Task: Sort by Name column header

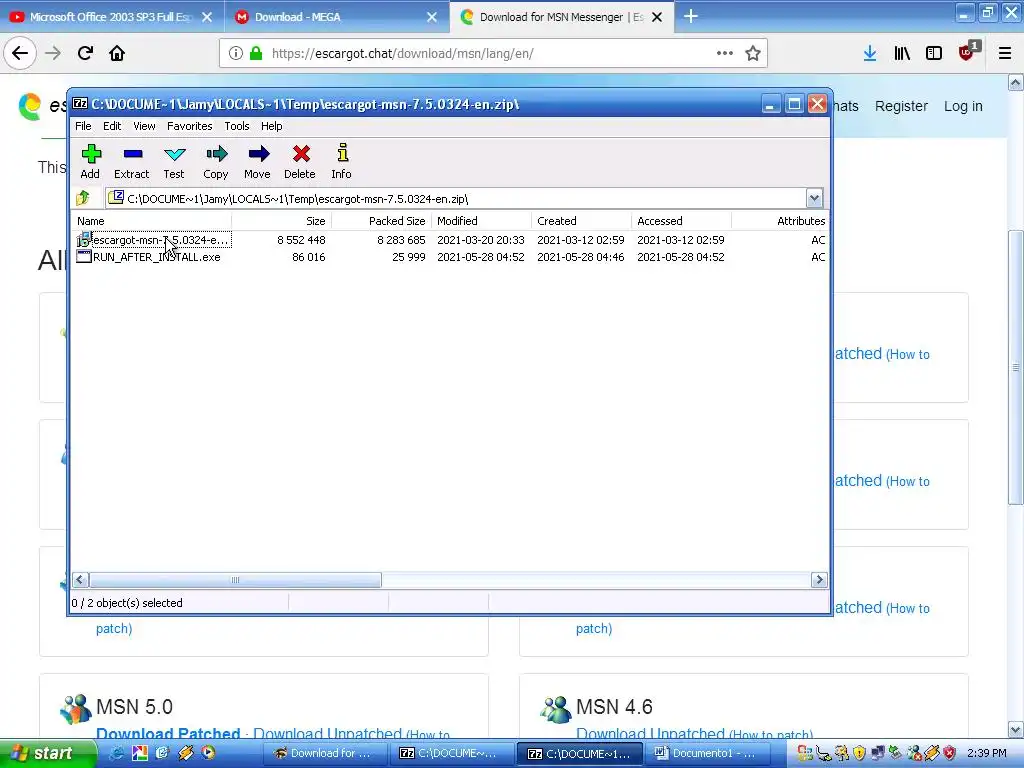Action: (x=152, y=221)
